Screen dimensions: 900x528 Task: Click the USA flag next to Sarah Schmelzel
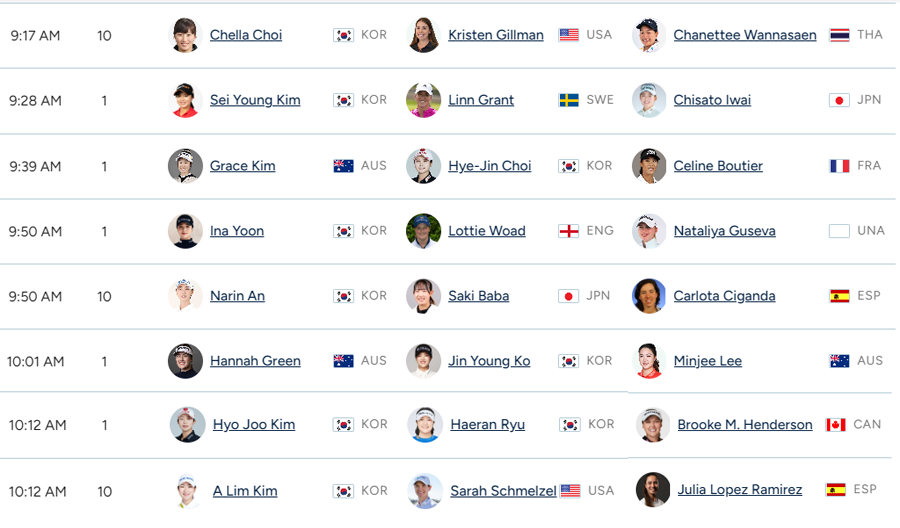pos(570,491)
